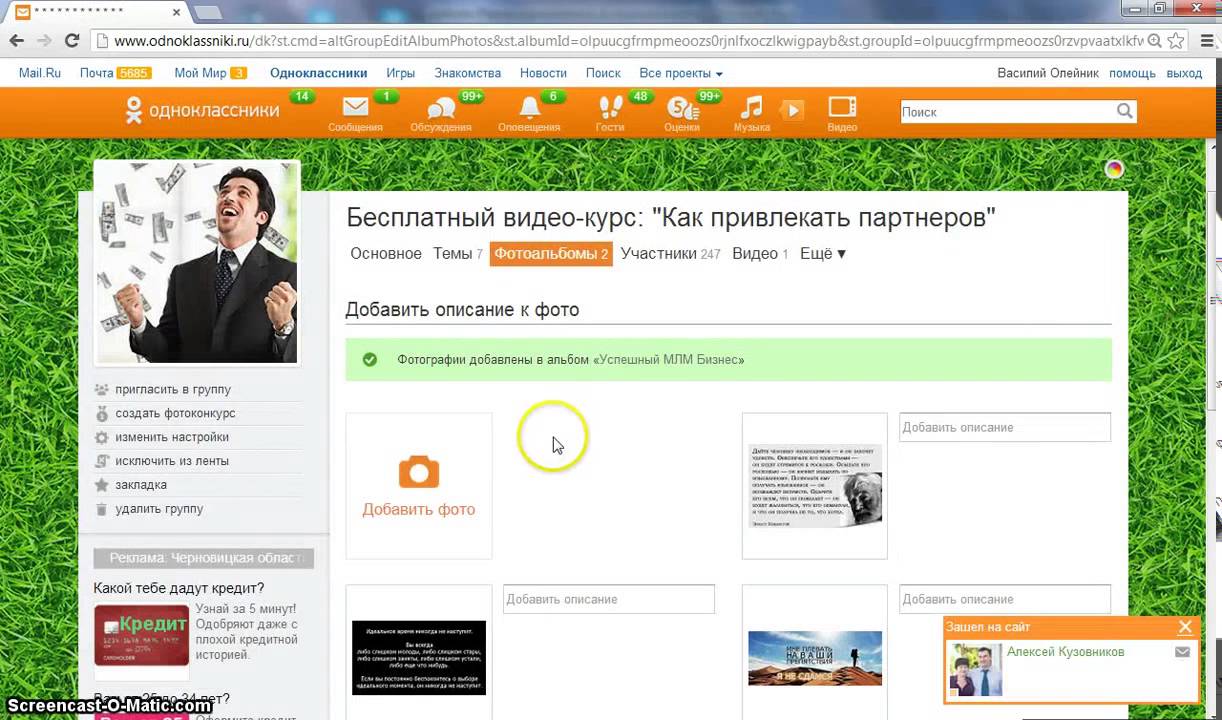Click the browser back arrow
Screen dimensions: 1222x720
pyautogui.click(x=16, y=41)
